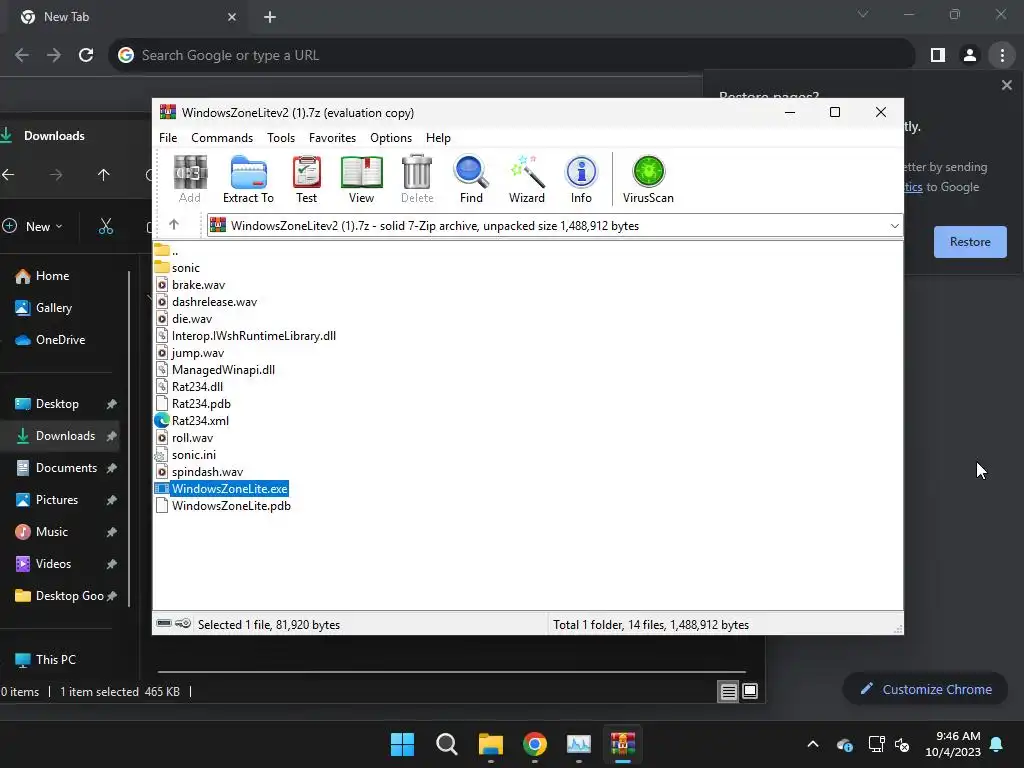Select the sonic folder
This screenshot has height=768, width=1024.
click(x=185, y=268)
